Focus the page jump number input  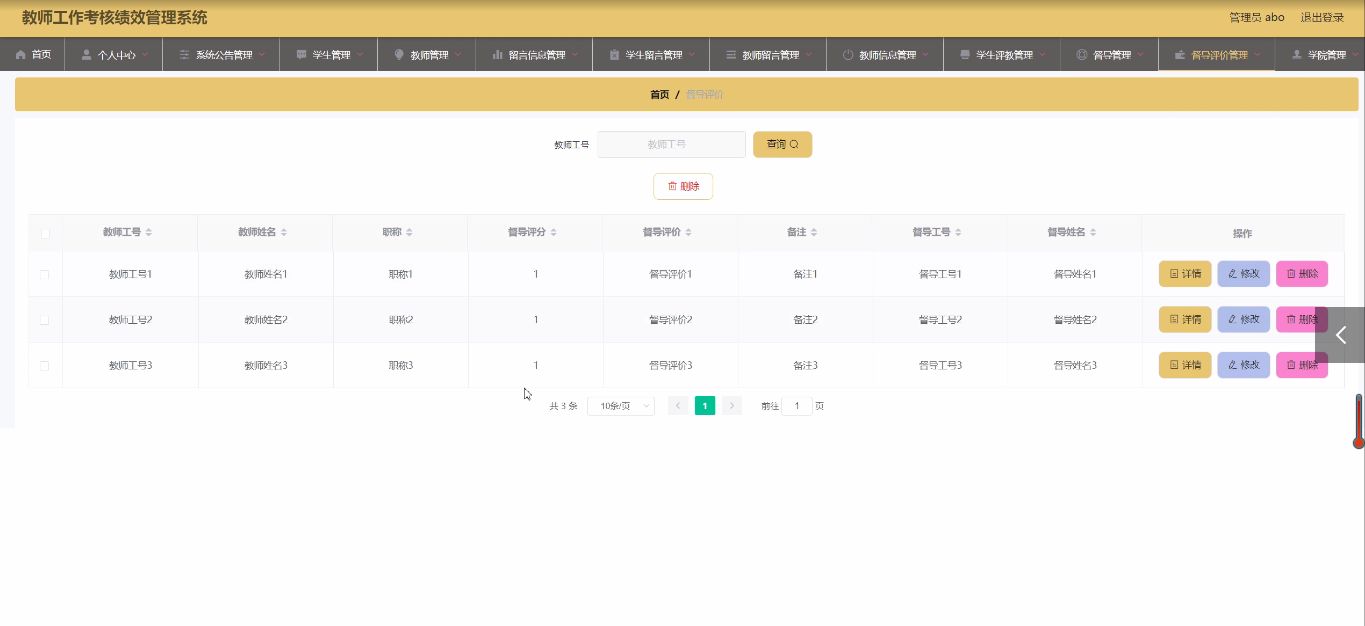[797, 406]
